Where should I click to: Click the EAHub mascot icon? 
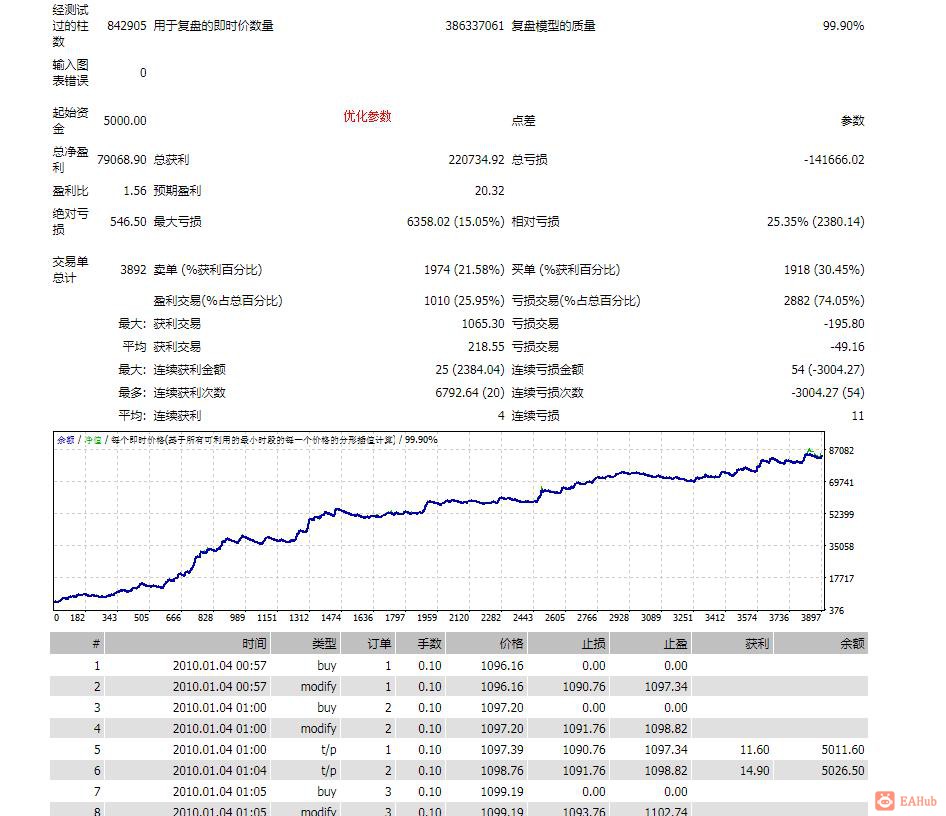(884, 800)
